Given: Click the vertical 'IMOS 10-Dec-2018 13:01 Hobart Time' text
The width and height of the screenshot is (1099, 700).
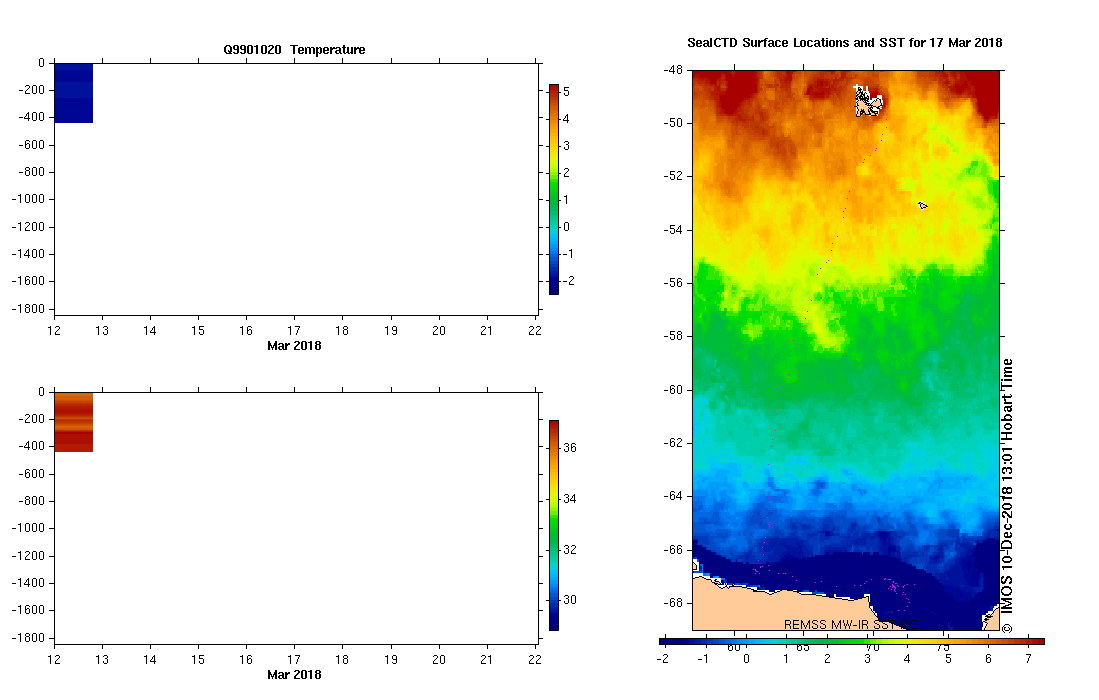Looking at the screenshot, I should click(x=1006, y=486).
